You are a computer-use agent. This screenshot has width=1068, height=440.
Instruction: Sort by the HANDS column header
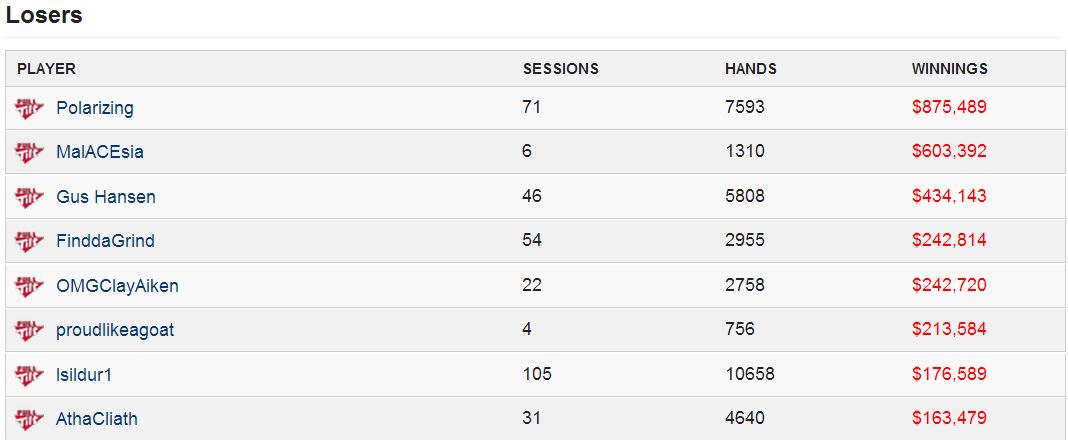751,69
